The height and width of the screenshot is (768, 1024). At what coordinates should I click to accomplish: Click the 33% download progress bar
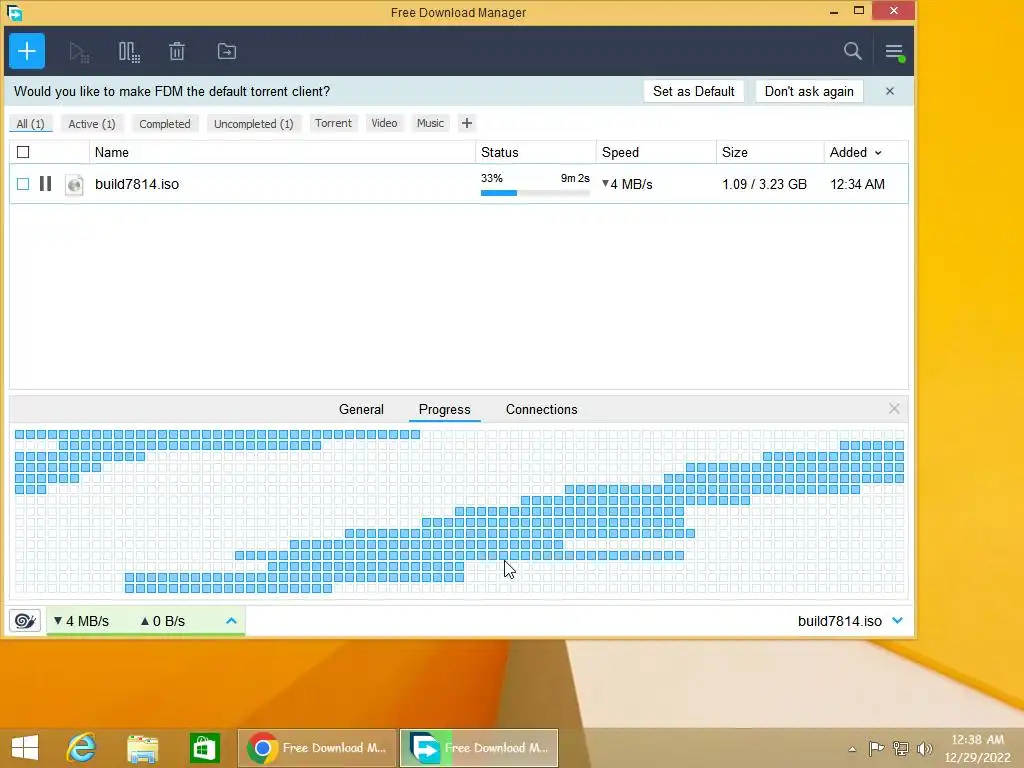[535, 193]
